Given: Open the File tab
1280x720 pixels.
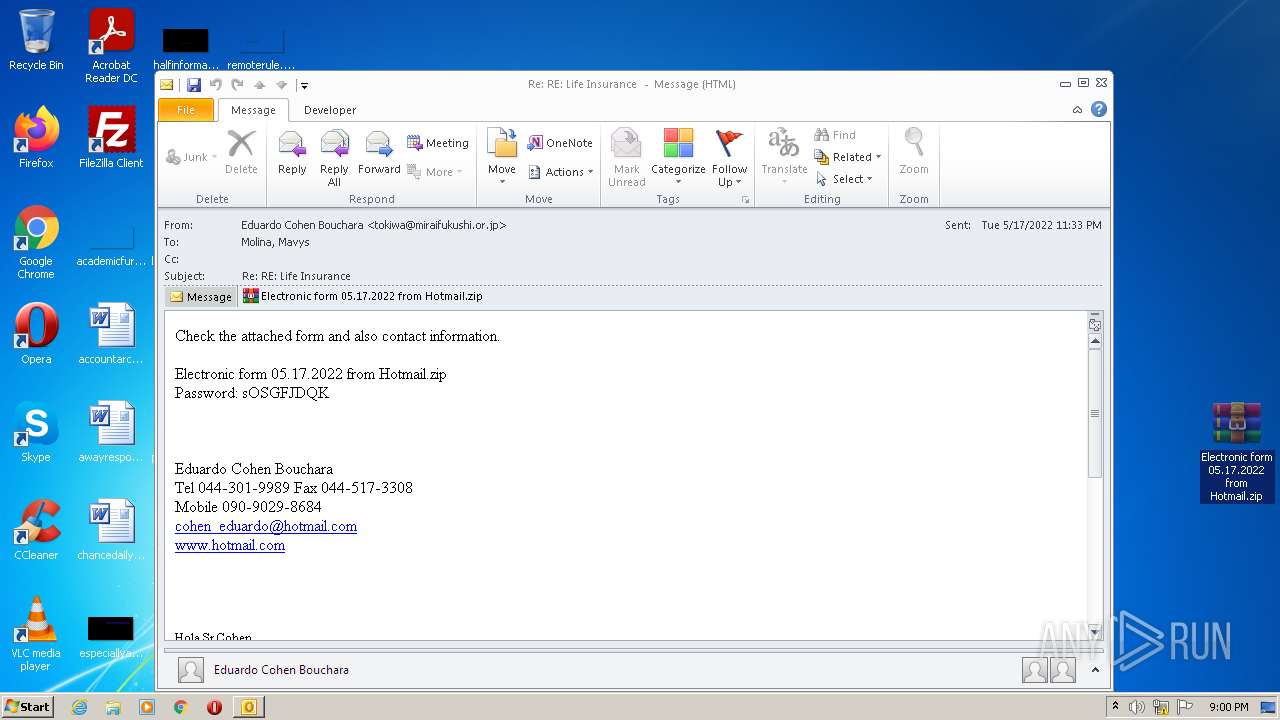Looking at the screenshot, I should (186, 110).
